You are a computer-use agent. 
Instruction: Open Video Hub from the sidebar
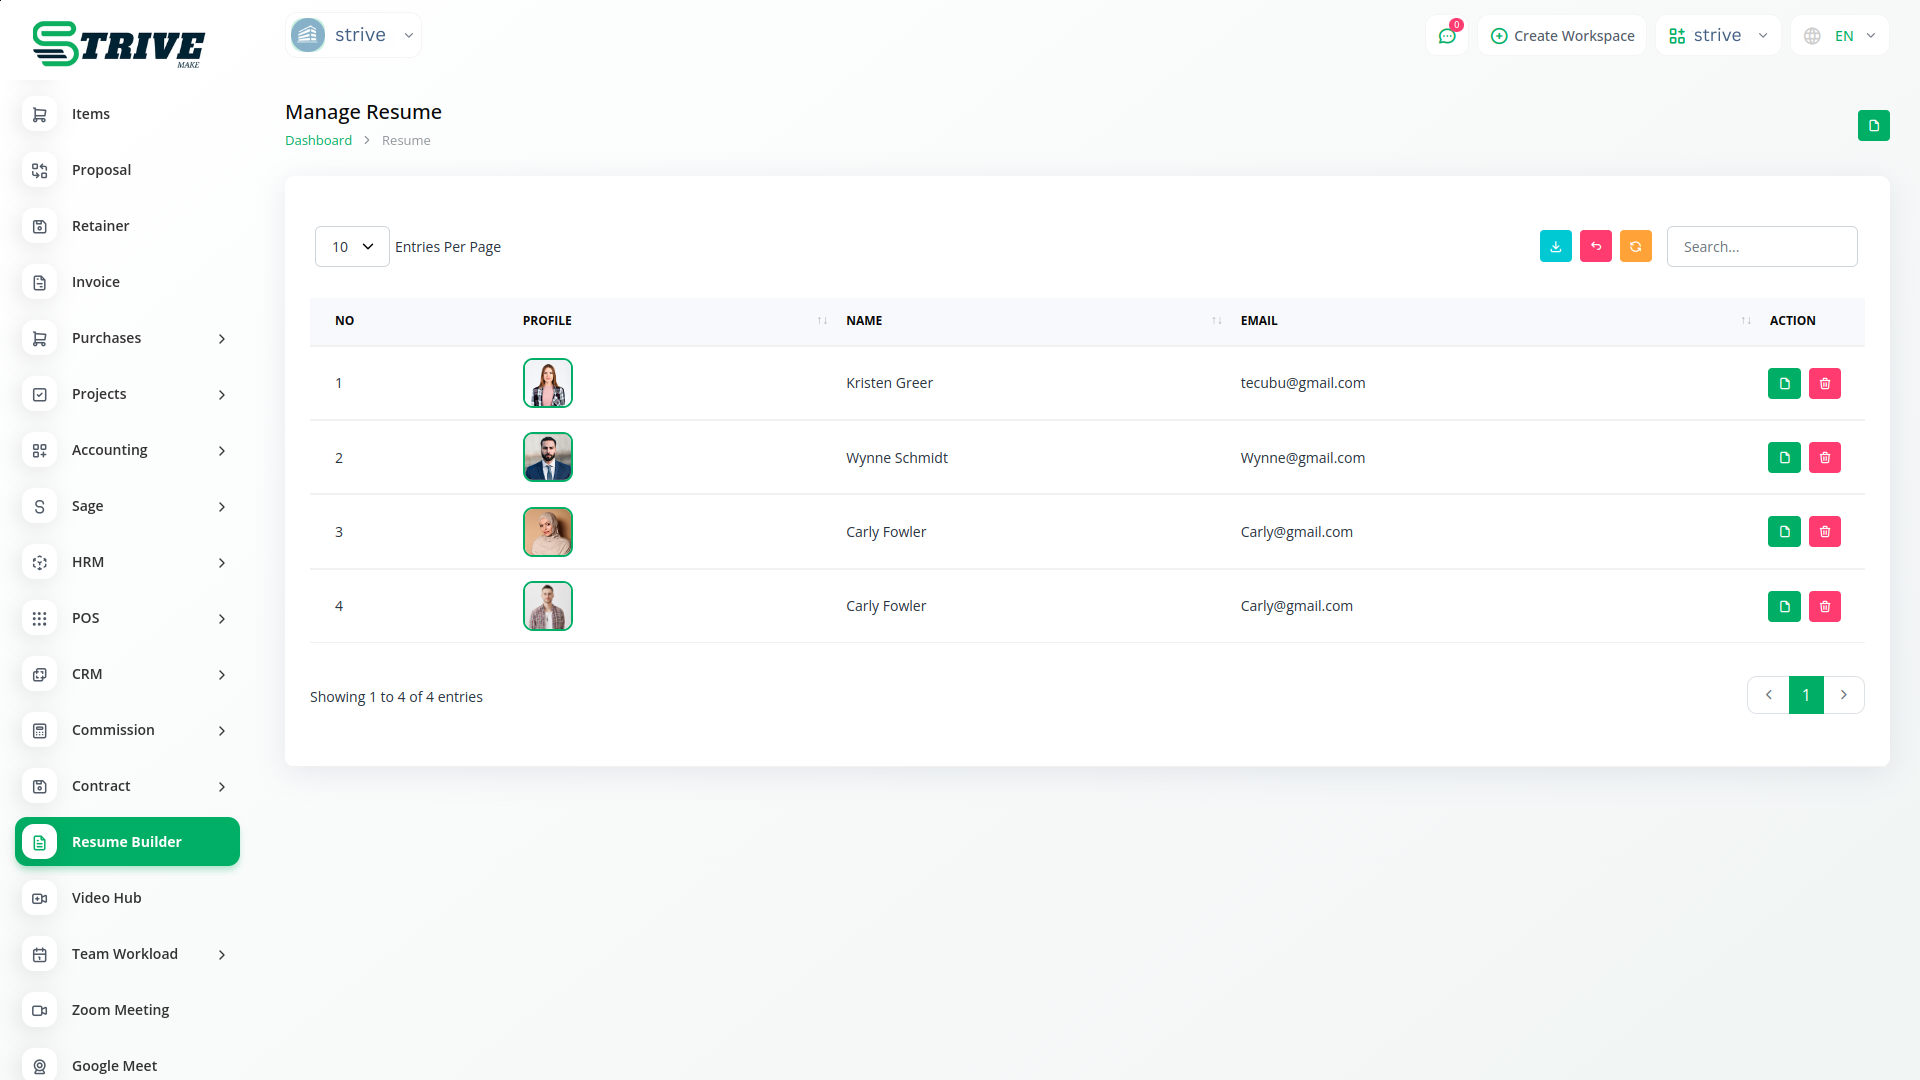click(x=107, y=898)
